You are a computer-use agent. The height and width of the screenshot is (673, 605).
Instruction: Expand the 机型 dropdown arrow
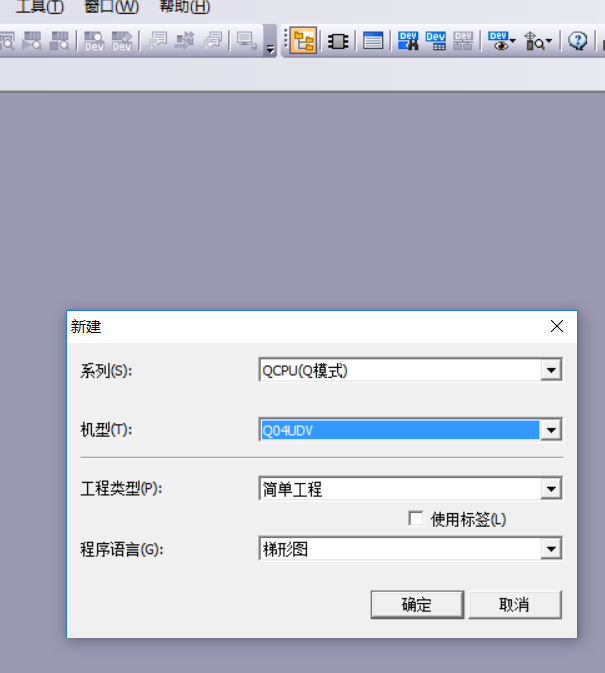[x=550, y=430]
